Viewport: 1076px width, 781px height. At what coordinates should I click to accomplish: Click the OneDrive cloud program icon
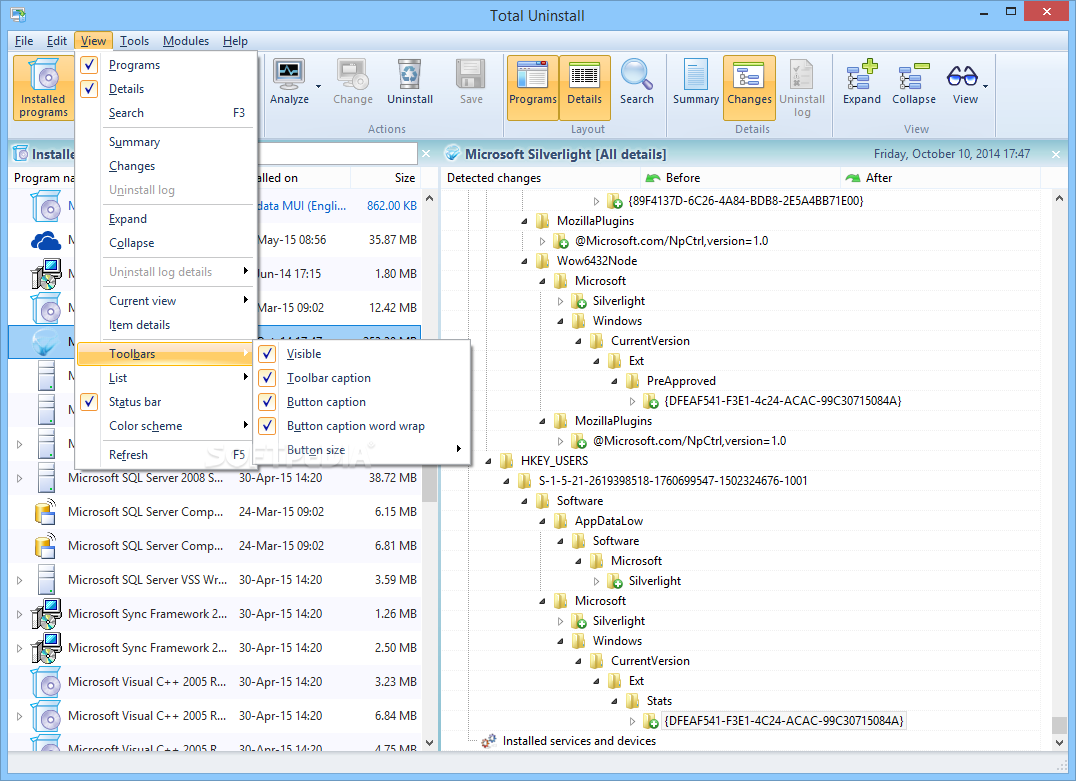[46, 240]
